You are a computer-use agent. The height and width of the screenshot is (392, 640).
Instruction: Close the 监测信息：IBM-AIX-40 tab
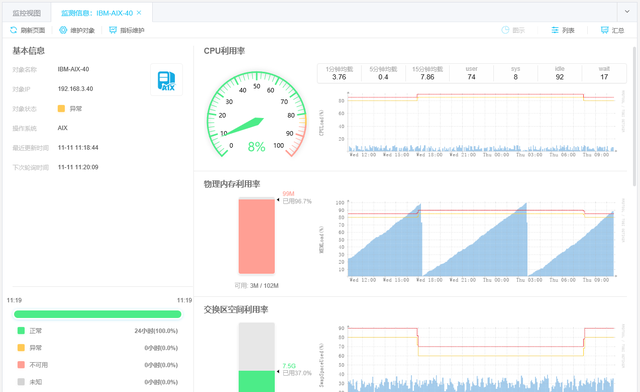pyautogui.click(x=139, y=13)
